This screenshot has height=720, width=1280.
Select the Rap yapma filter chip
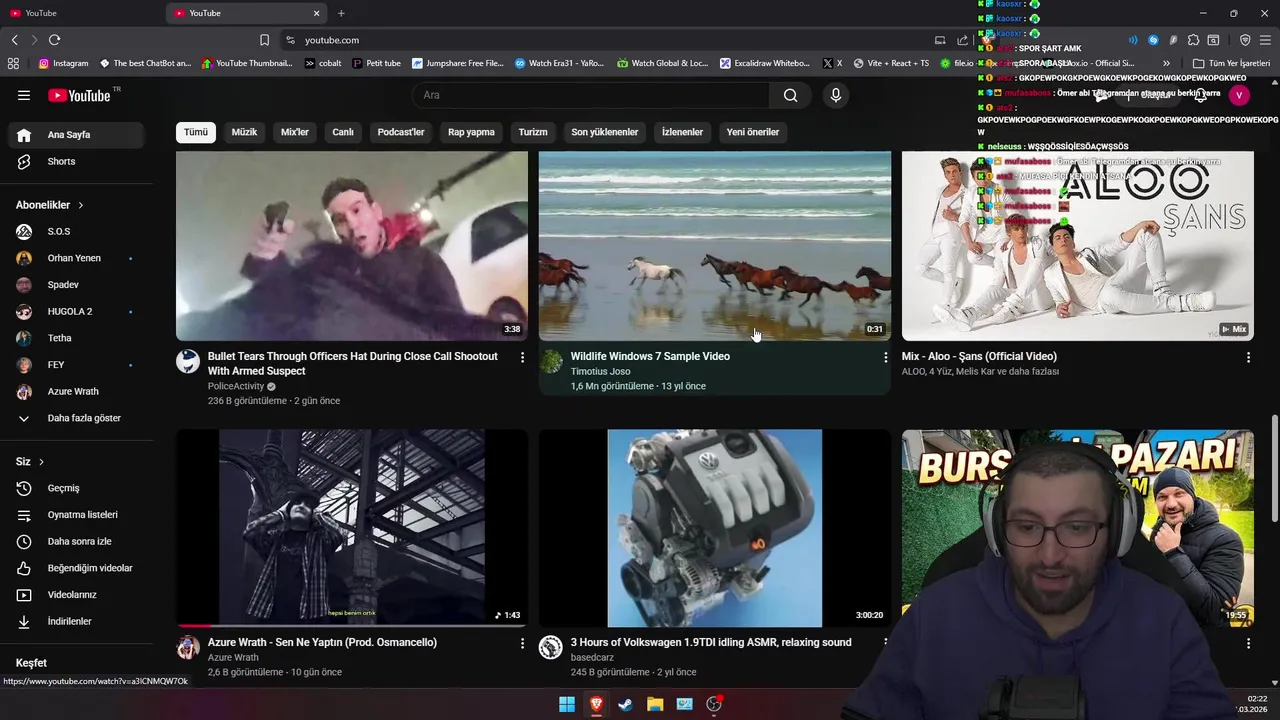tap(471, 132)
